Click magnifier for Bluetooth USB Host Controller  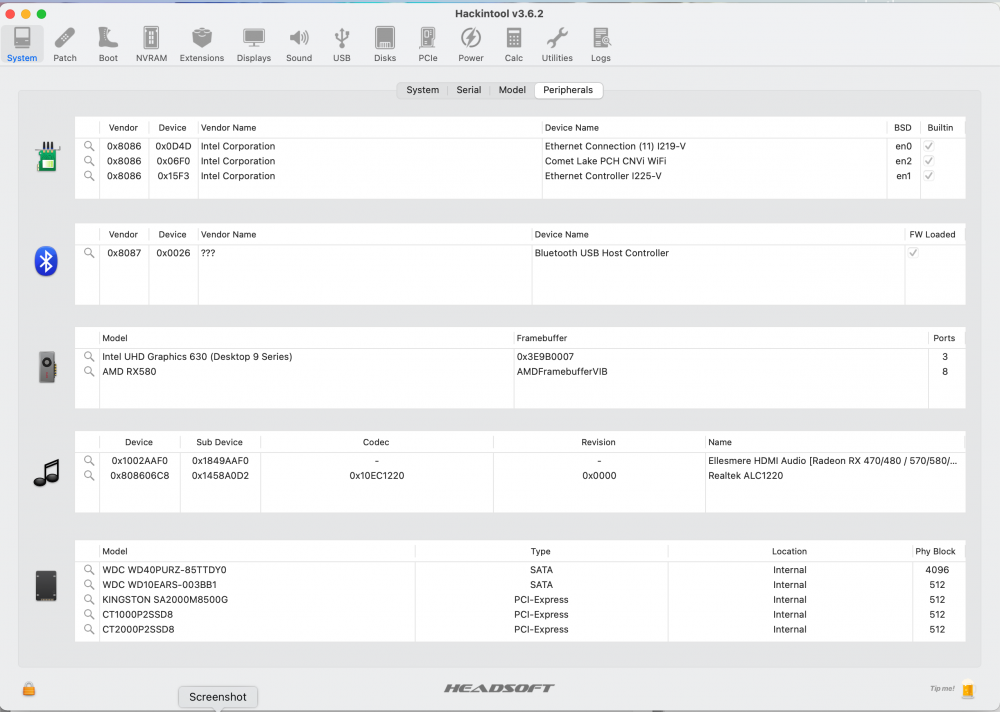tap(89, 253)
